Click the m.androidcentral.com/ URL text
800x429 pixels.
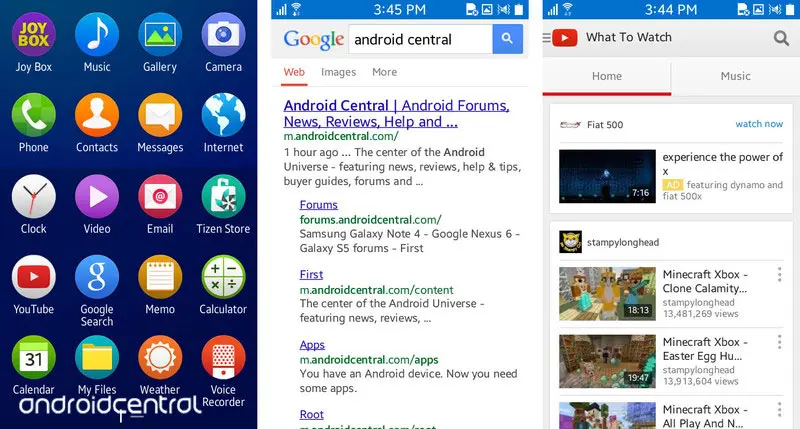click(341, 136)
